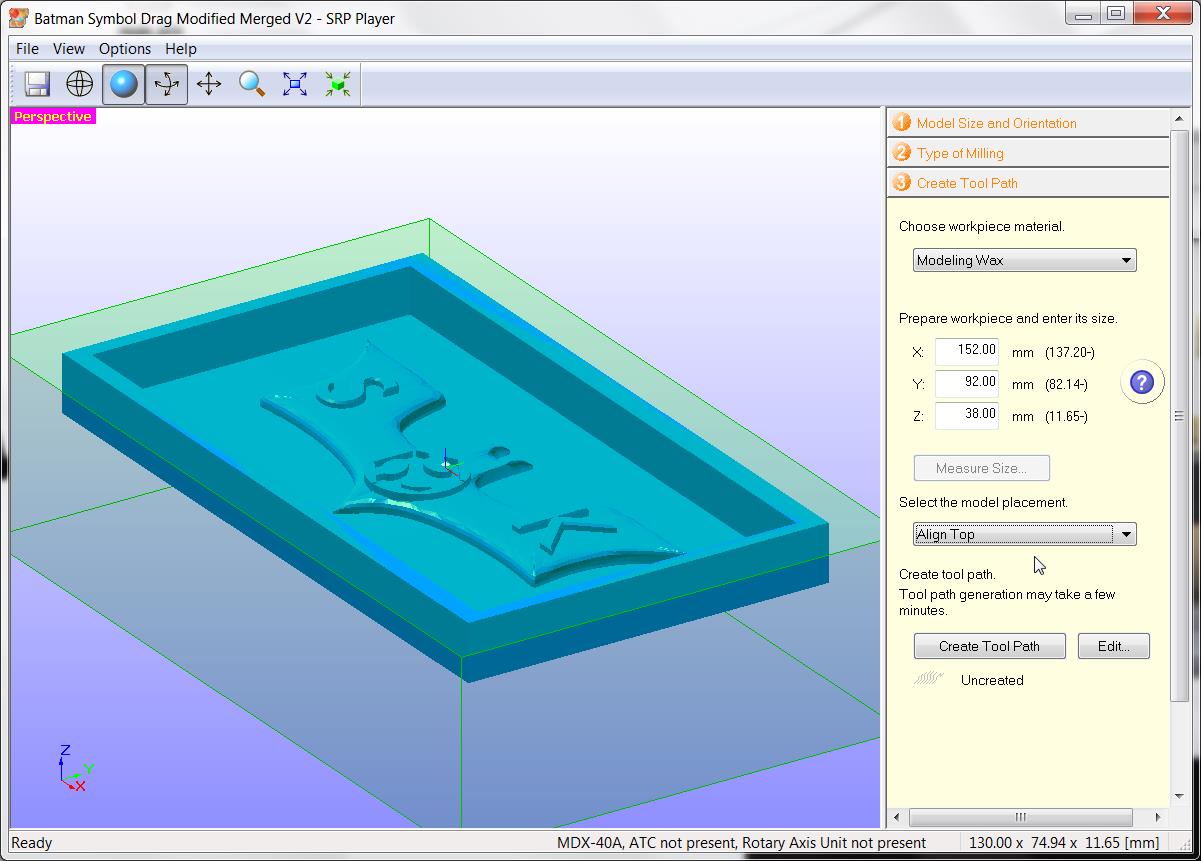Open the Align Top placement dropdown
The width and height of the screenshot is (1201, 861).
[x=1025, y=534]
